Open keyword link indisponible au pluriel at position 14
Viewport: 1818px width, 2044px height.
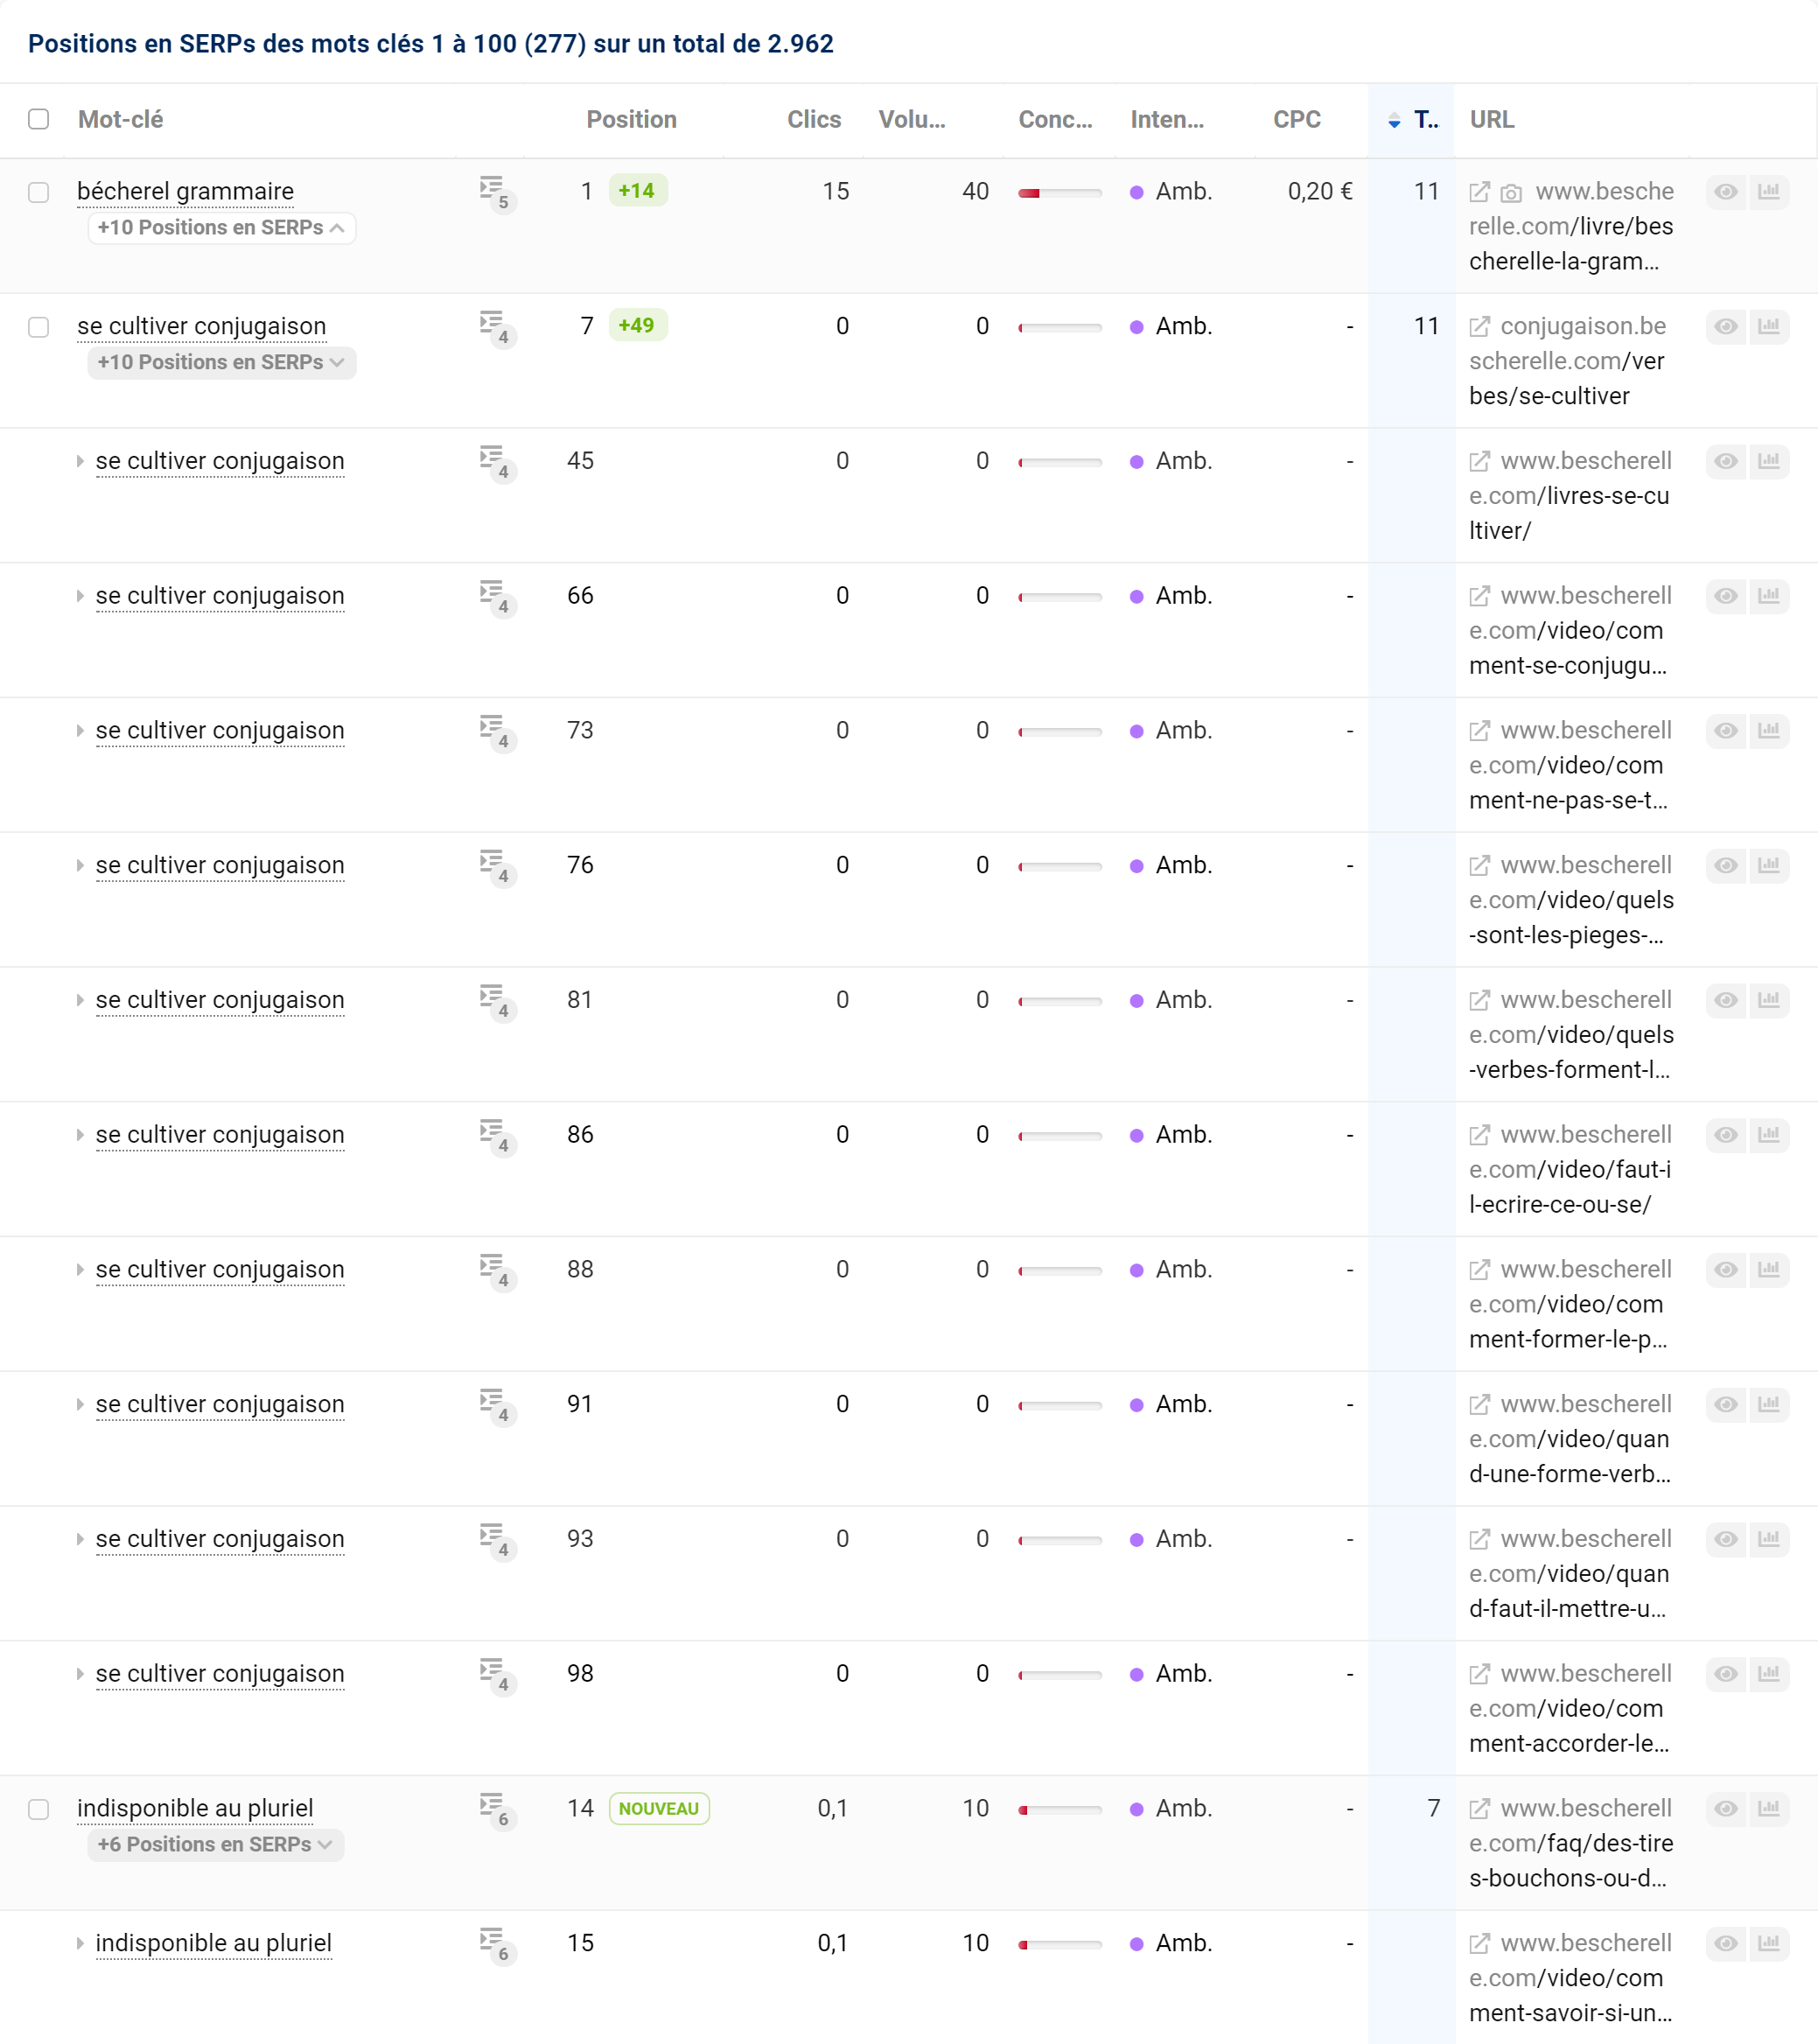pos(195,1809)
